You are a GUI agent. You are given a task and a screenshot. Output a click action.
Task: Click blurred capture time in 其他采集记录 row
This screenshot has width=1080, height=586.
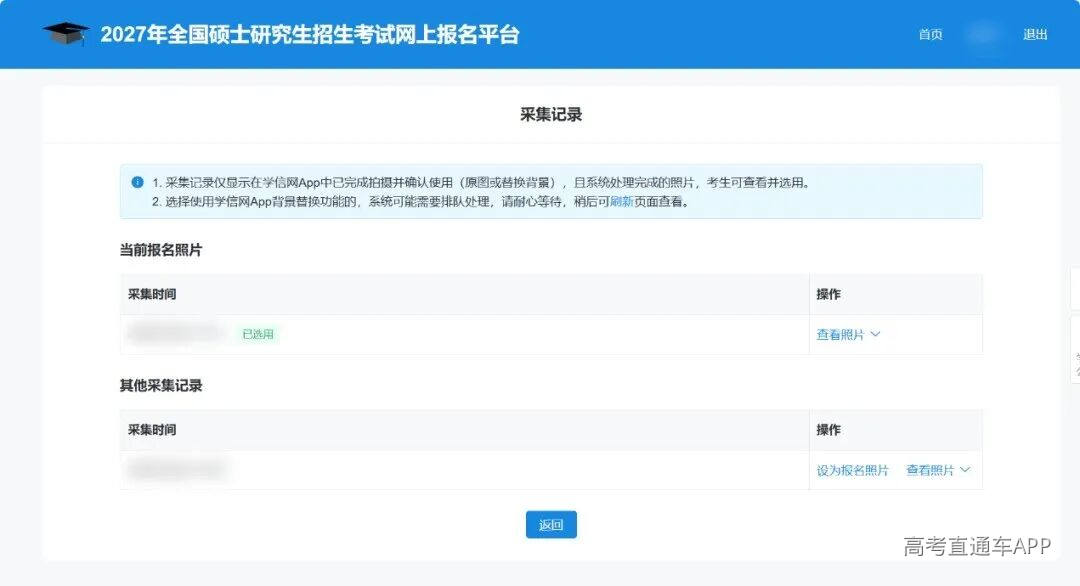pos(177,470)
